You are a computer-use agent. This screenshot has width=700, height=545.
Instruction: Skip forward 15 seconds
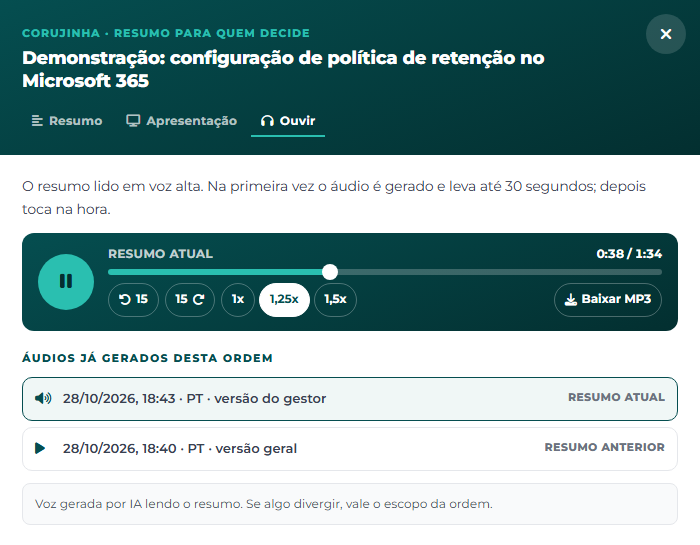(x=190, y=300)
